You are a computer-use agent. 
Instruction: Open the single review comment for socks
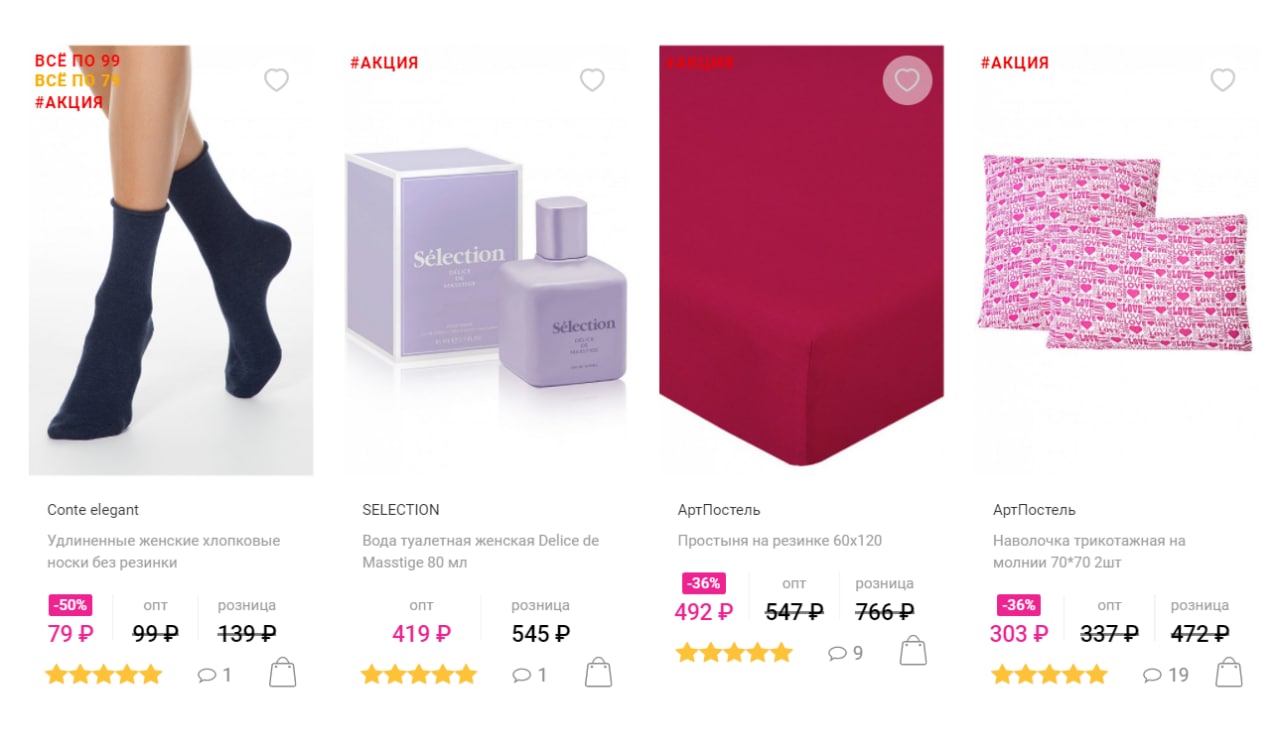pyautogui.click(x=214, y=675)
